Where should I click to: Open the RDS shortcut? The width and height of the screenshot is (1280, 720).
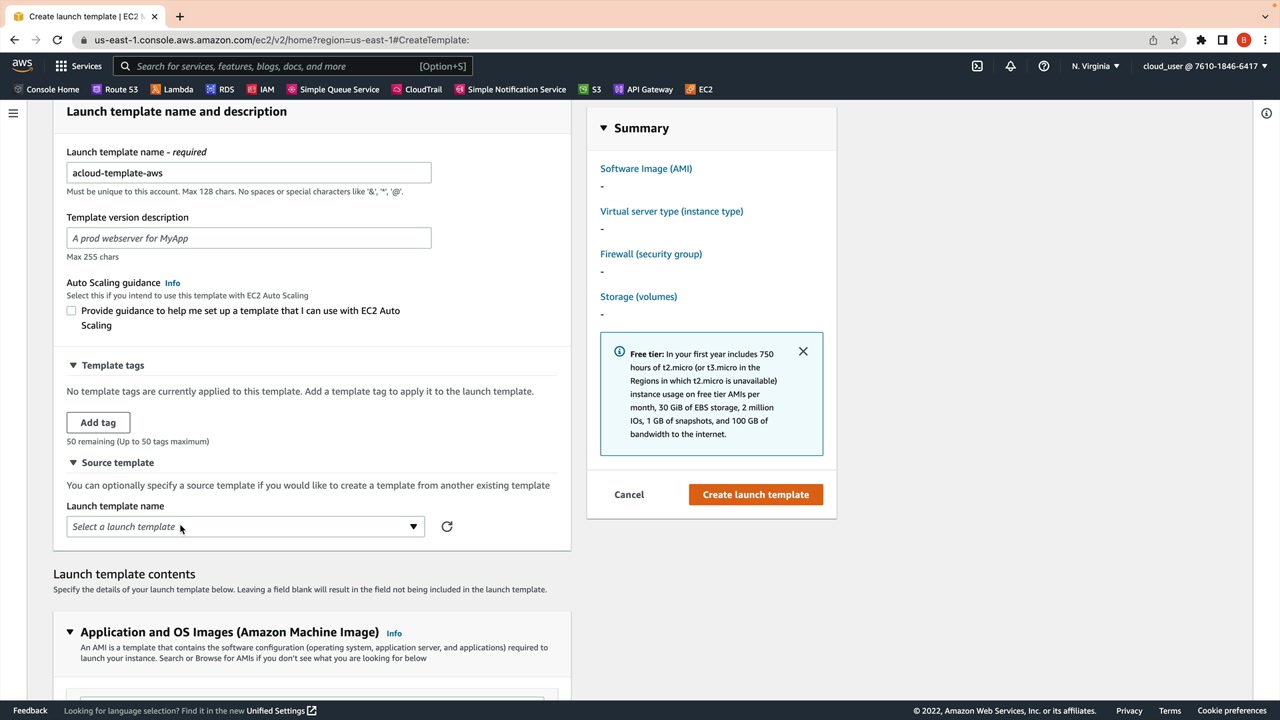tap(219, 89)
